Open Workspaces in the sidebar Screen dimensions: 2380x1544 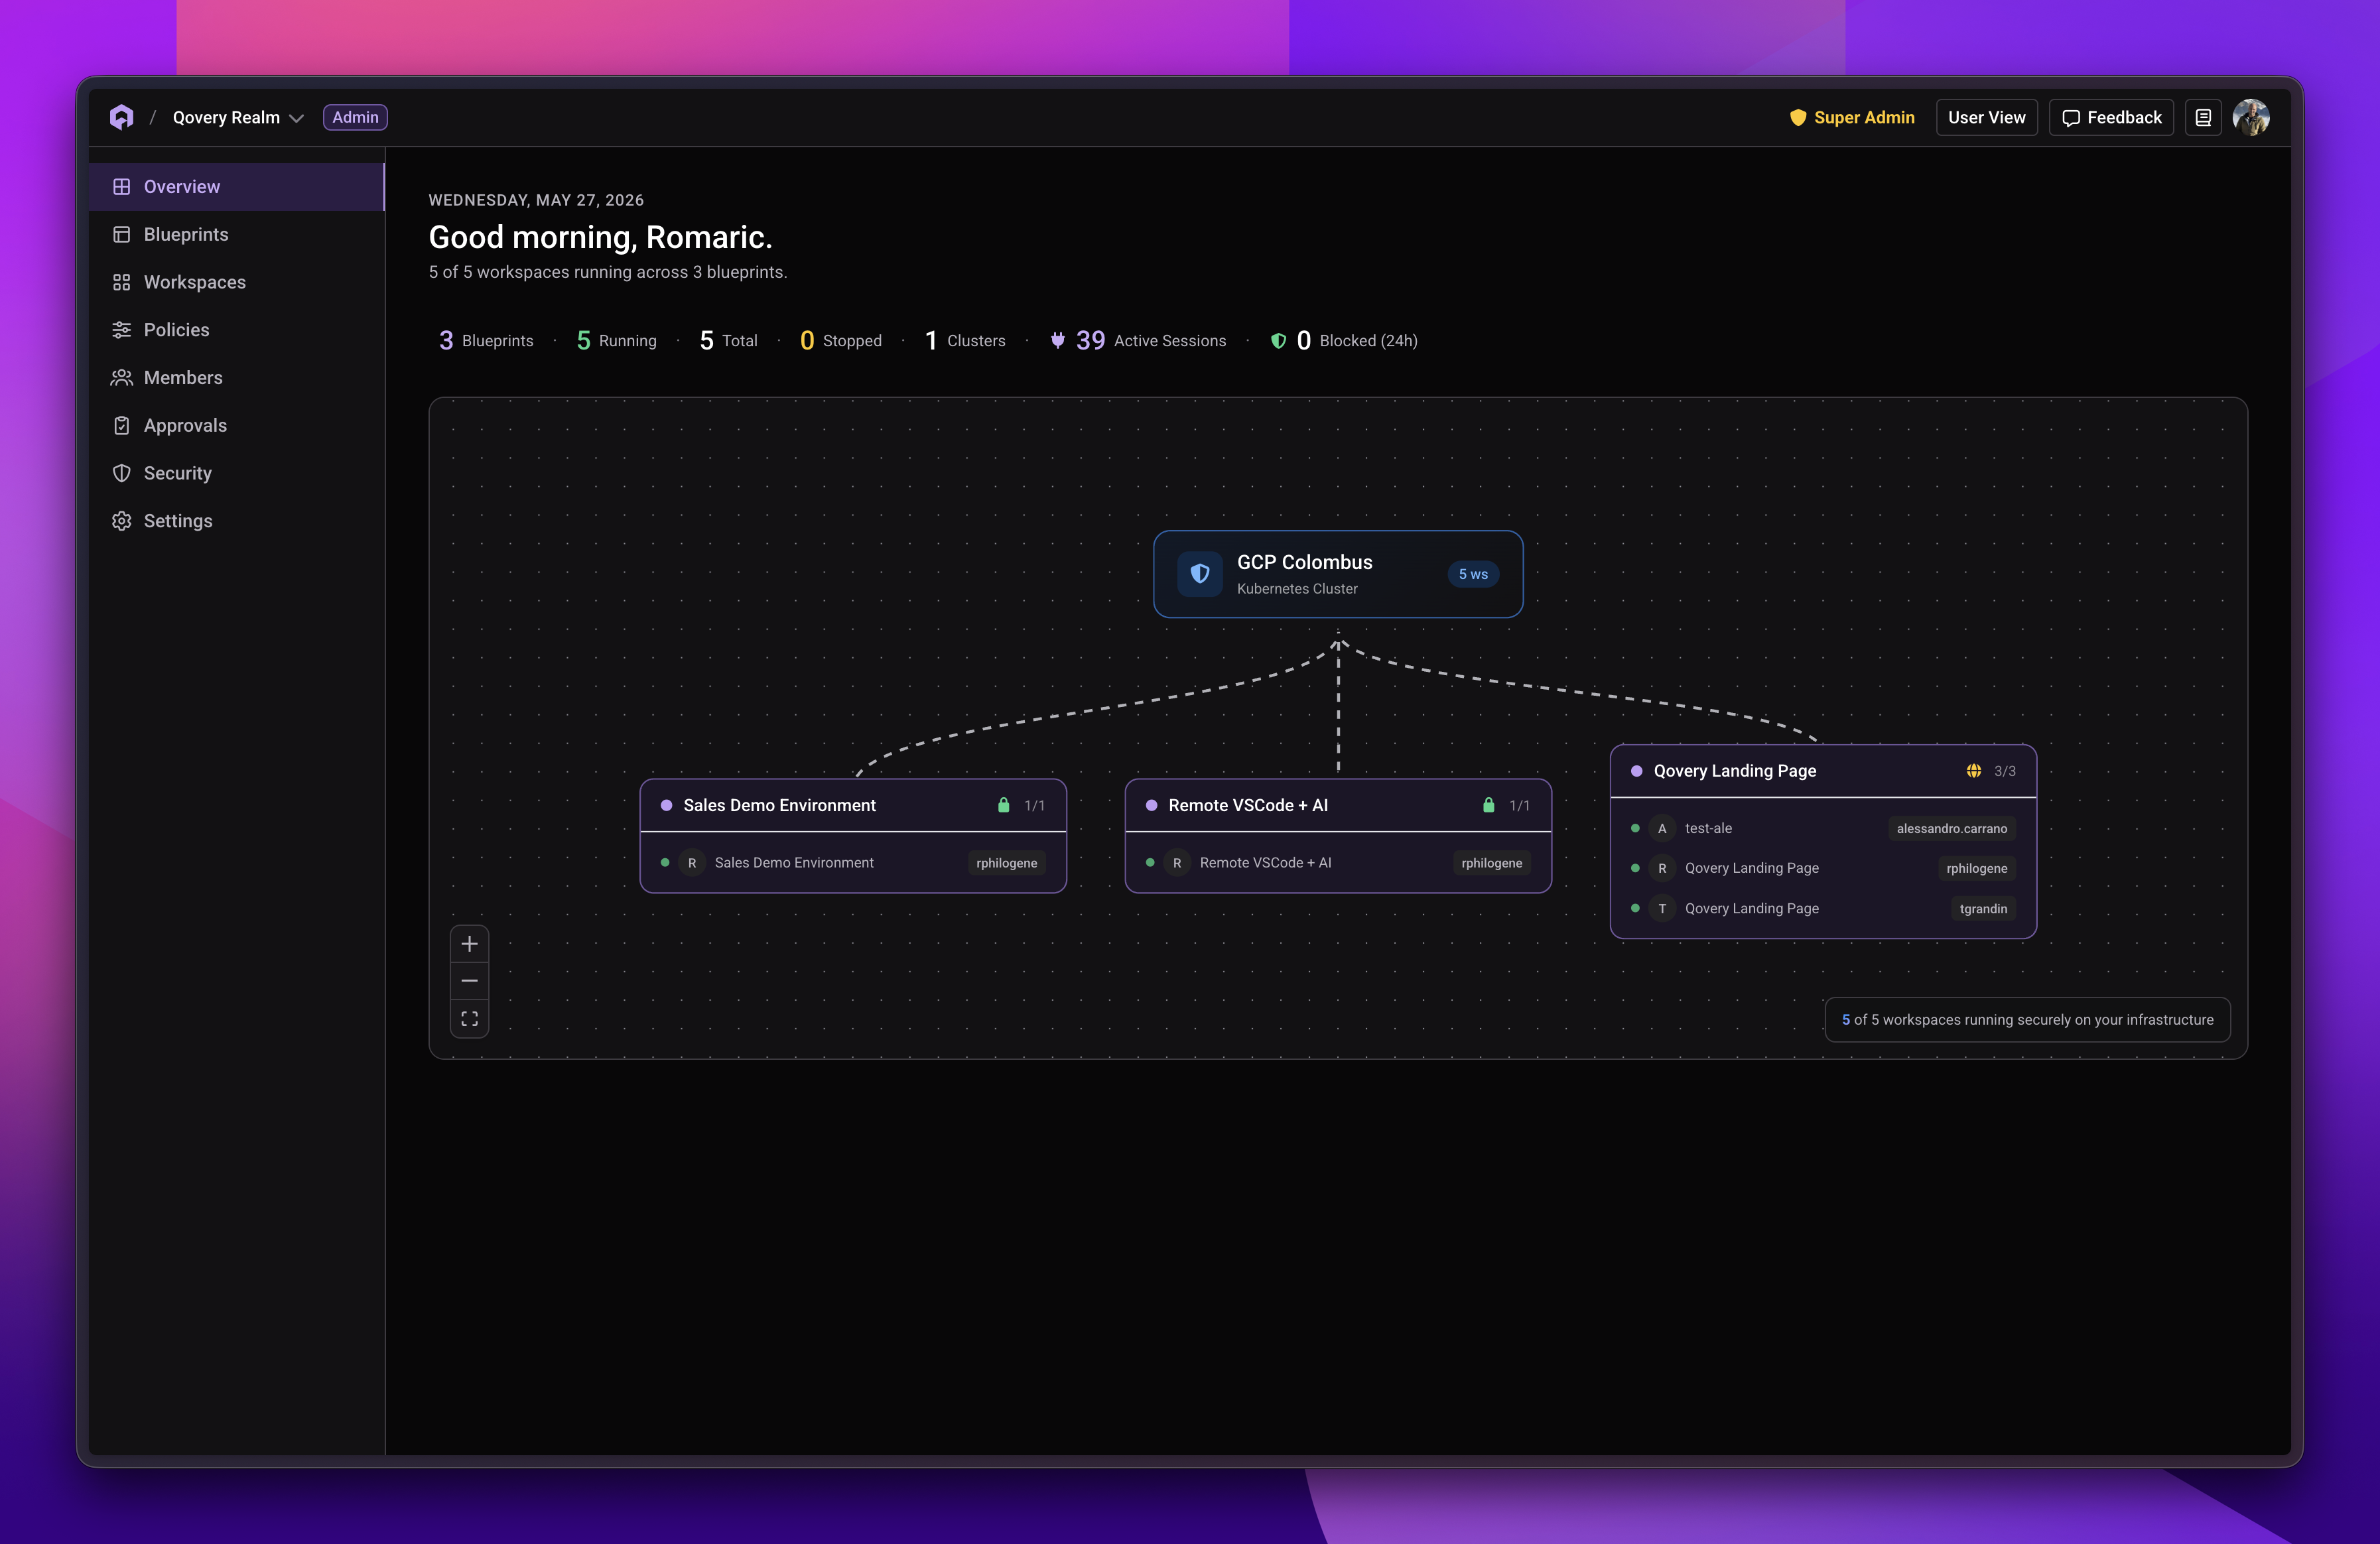pos(237,282)
